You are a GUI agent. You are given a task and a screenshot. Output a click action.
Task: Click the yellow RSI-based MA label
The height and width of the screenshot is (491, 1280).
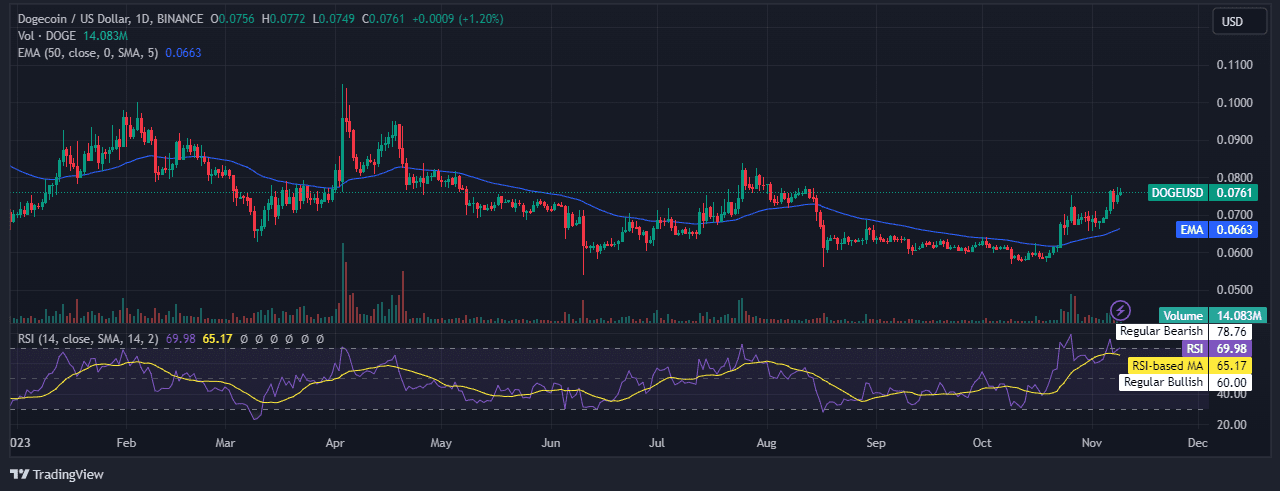[1168, 366]
